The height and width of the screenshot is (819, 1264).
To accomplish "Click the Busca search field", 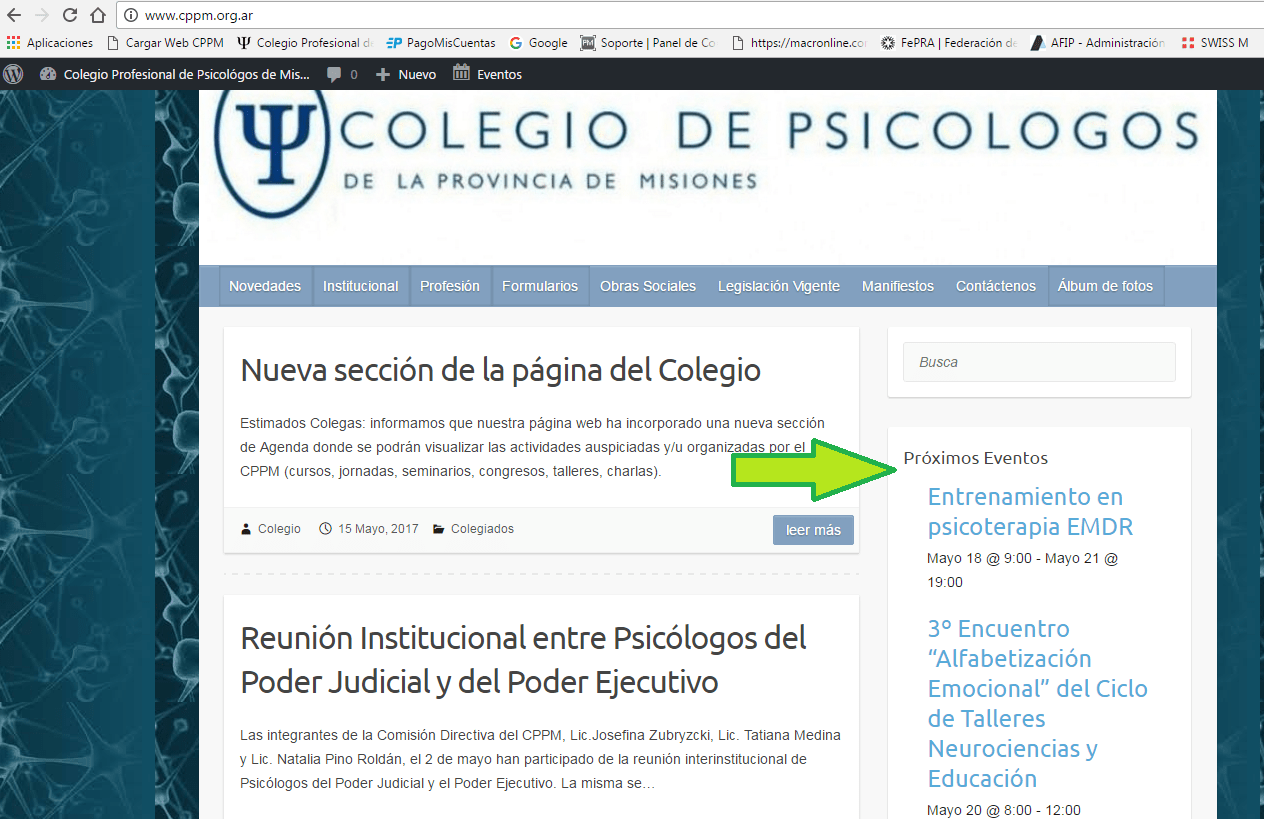I will (x=1039, y=362).
